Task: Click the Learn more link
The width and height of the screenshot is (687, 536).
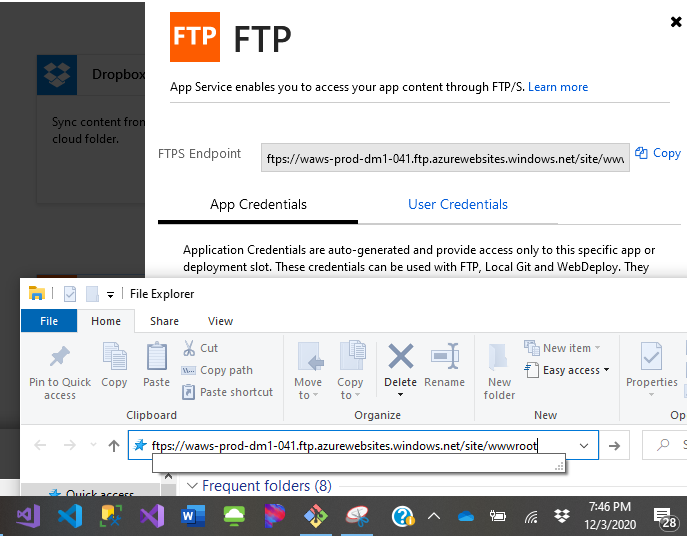Action: click(x=558, y=87)
